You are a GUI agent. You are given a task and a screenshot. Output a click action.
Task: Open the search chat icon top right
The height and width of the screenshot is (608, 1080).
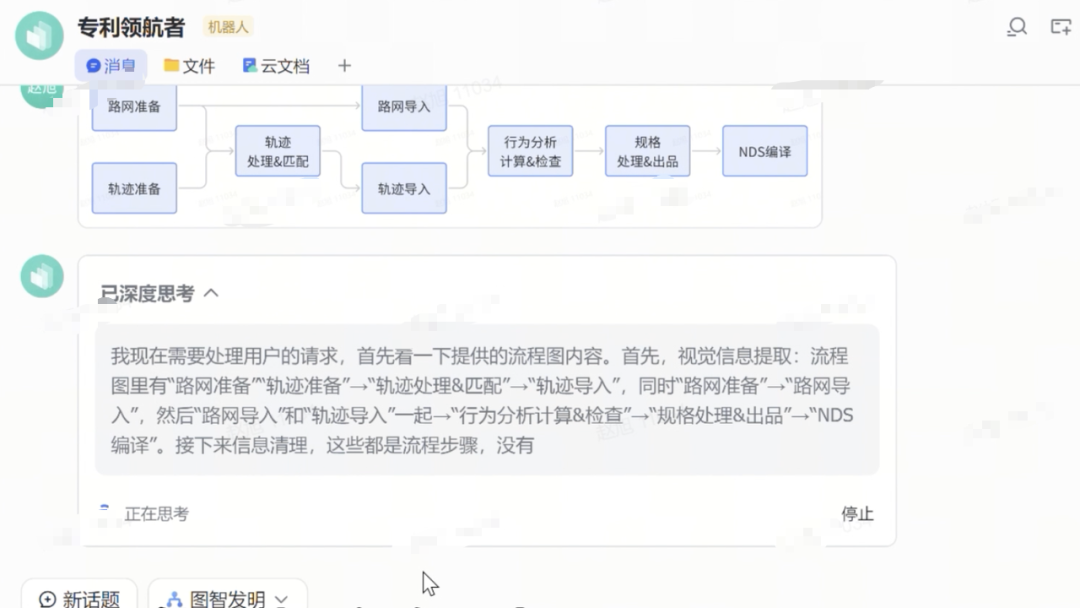point(1016,27)
